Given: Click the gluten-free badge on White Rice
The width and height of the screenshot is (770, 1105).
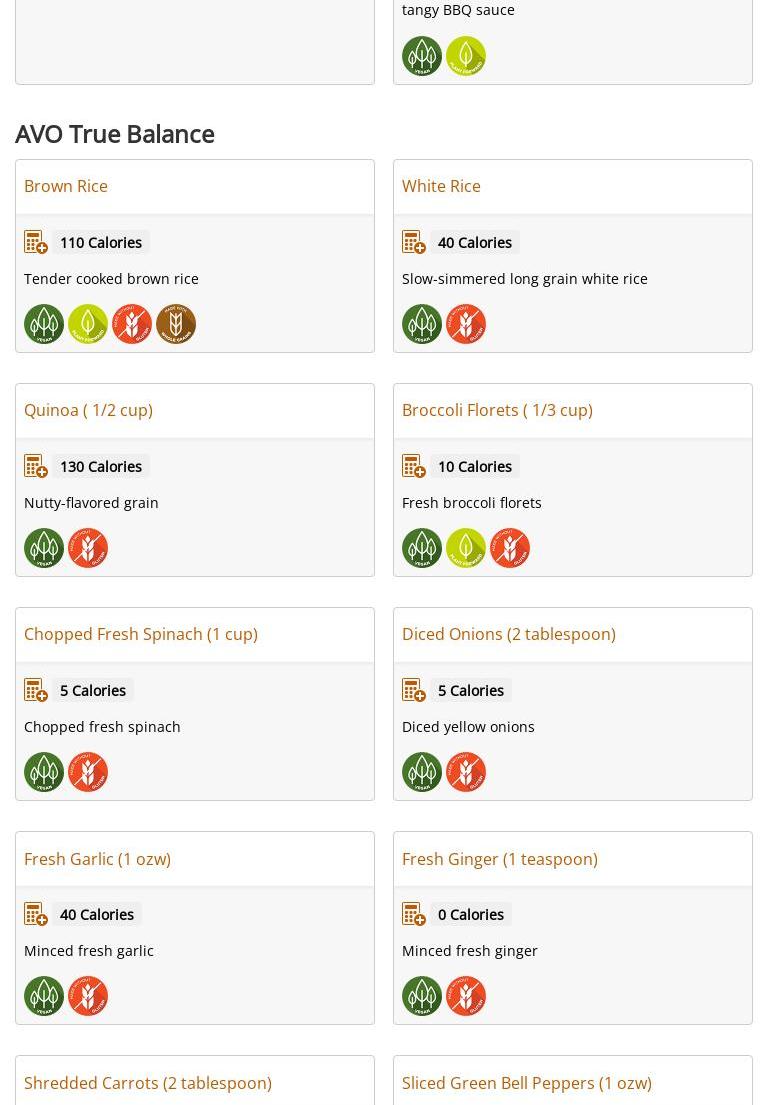Looking at the screenshot, I should (x=466, y=324).
